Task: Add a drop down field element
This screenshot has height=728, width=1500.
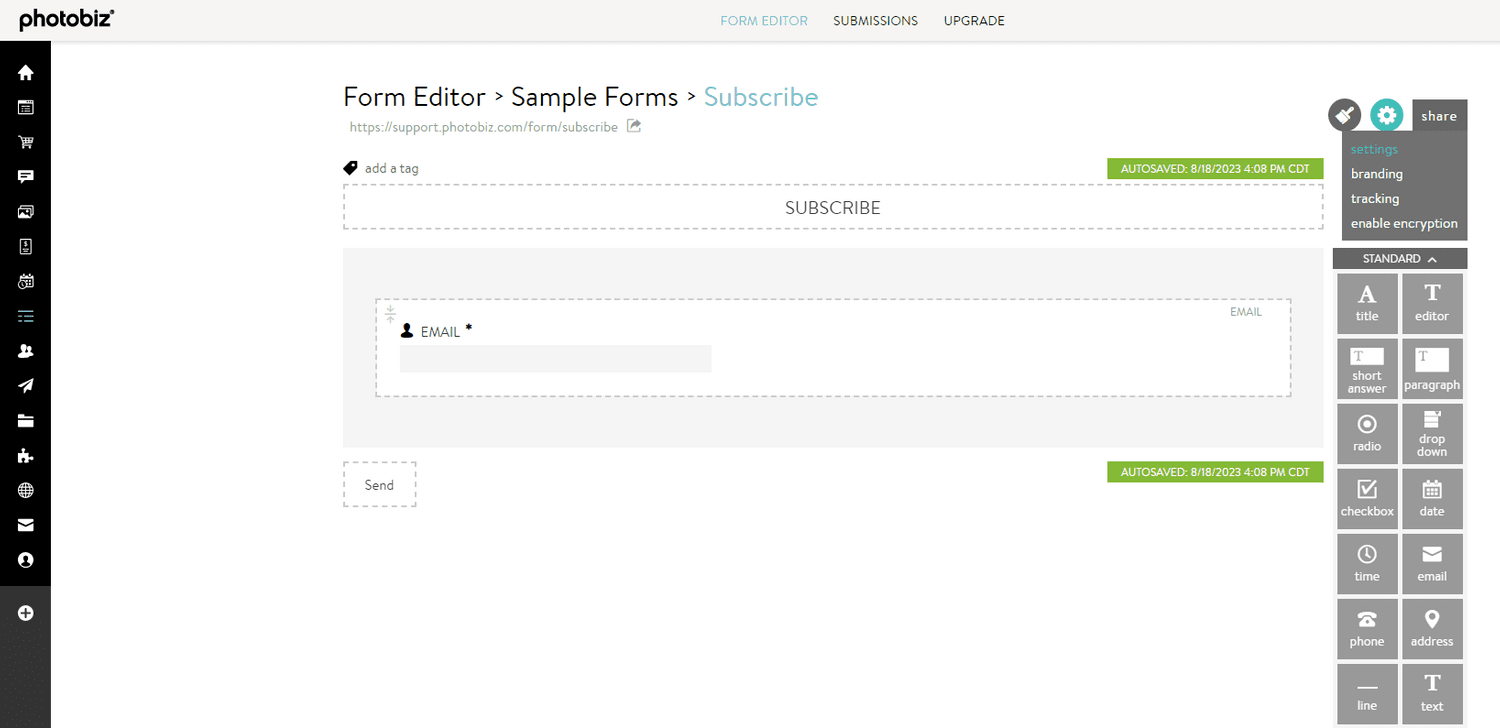Action: click(1432, 434)
